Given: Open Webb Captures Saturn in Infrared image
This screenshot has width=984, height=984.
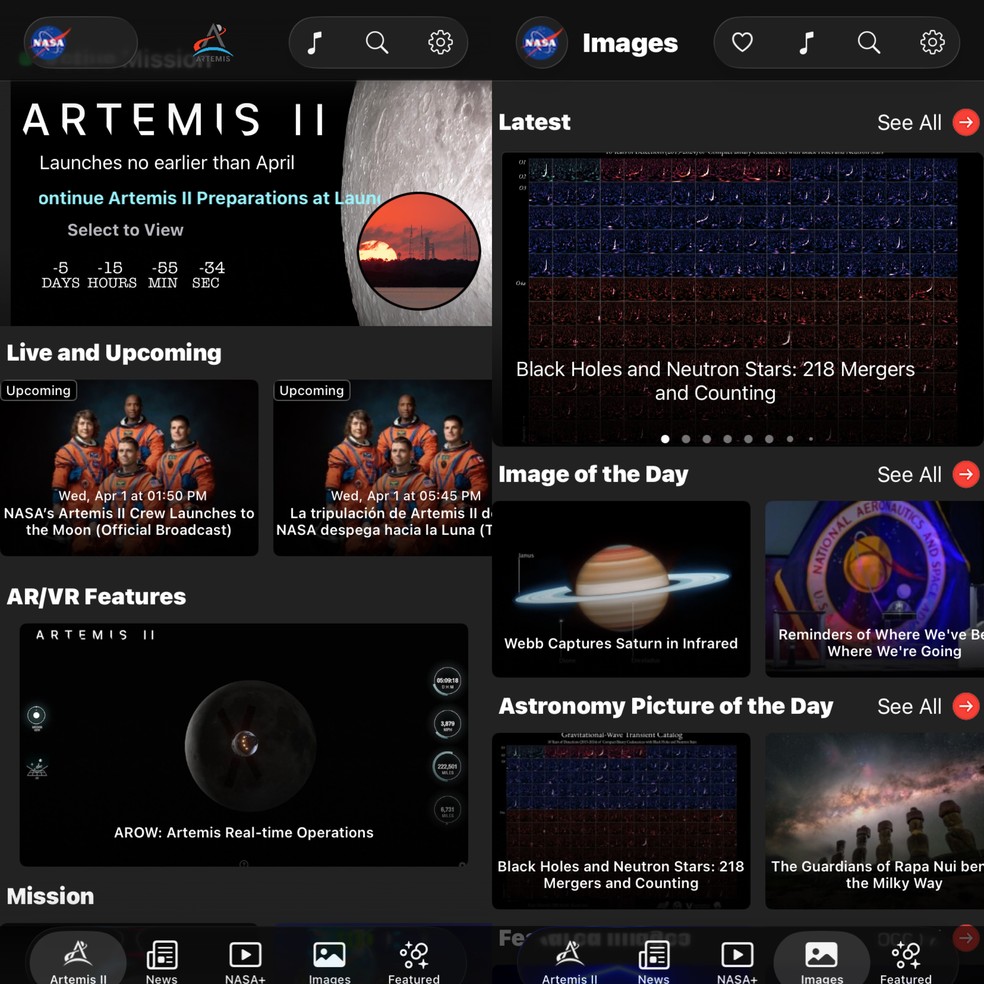Looking at the screenshot, I should pyautogui.click(x=621, y=589).
